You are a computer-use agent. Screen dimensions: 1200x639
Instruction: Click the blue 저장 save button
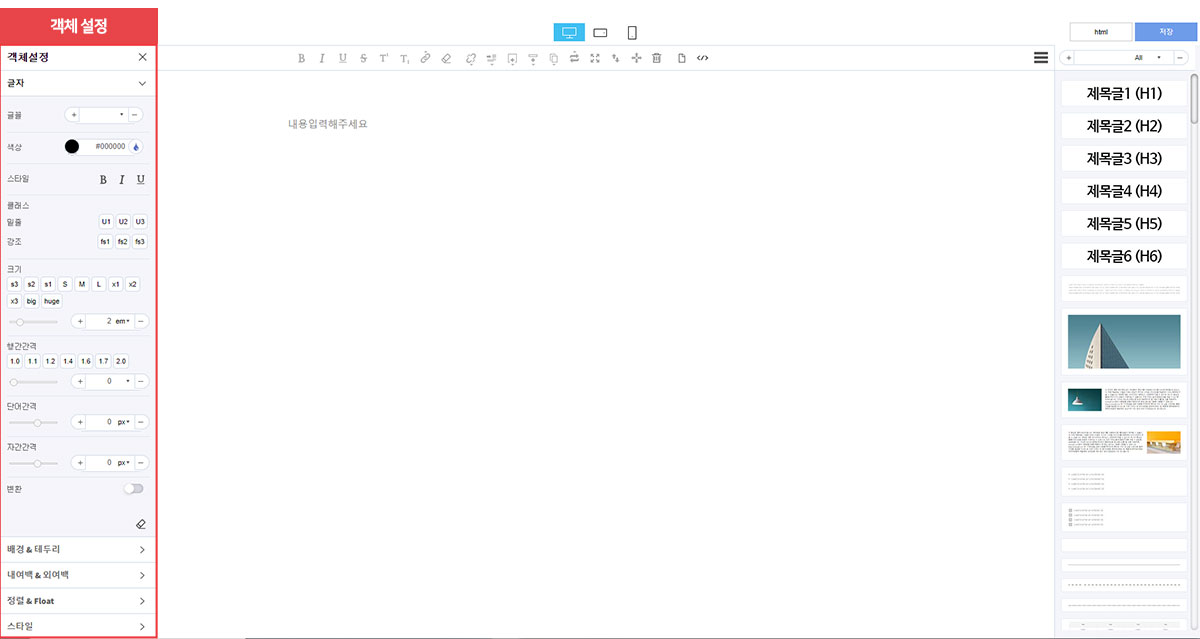[1165, 32]
